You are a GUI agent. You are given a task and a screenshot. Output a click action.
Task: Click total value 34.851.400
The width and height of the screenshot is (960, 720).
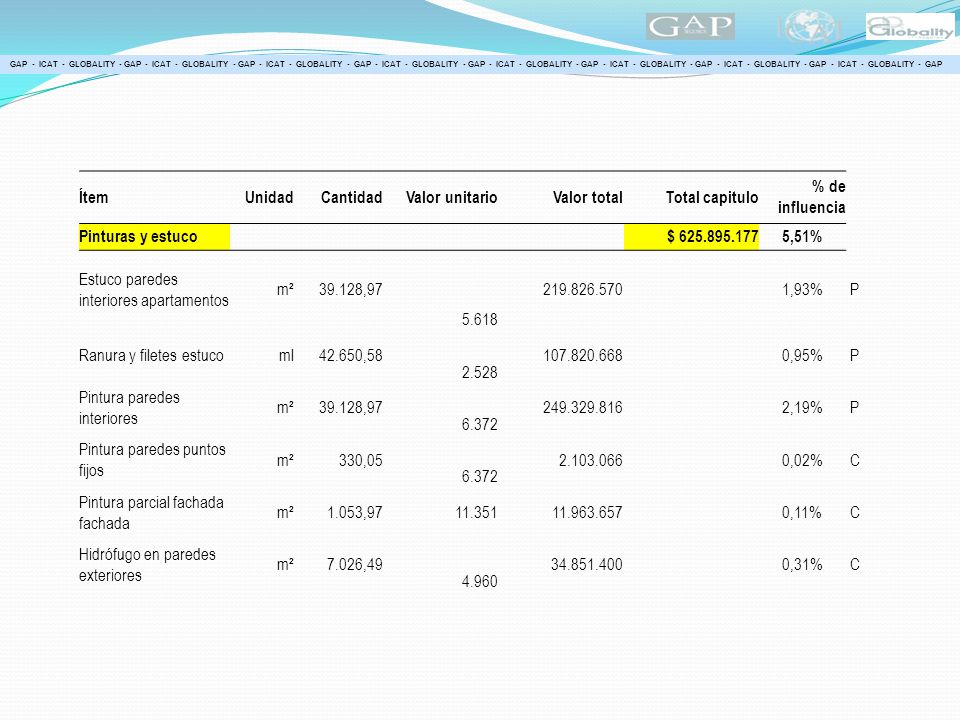[587, 564]
